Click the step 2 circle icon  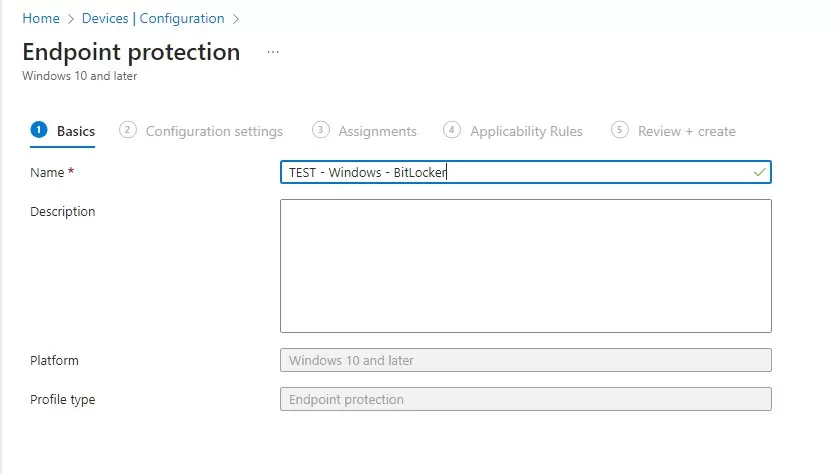pos(127,130)
